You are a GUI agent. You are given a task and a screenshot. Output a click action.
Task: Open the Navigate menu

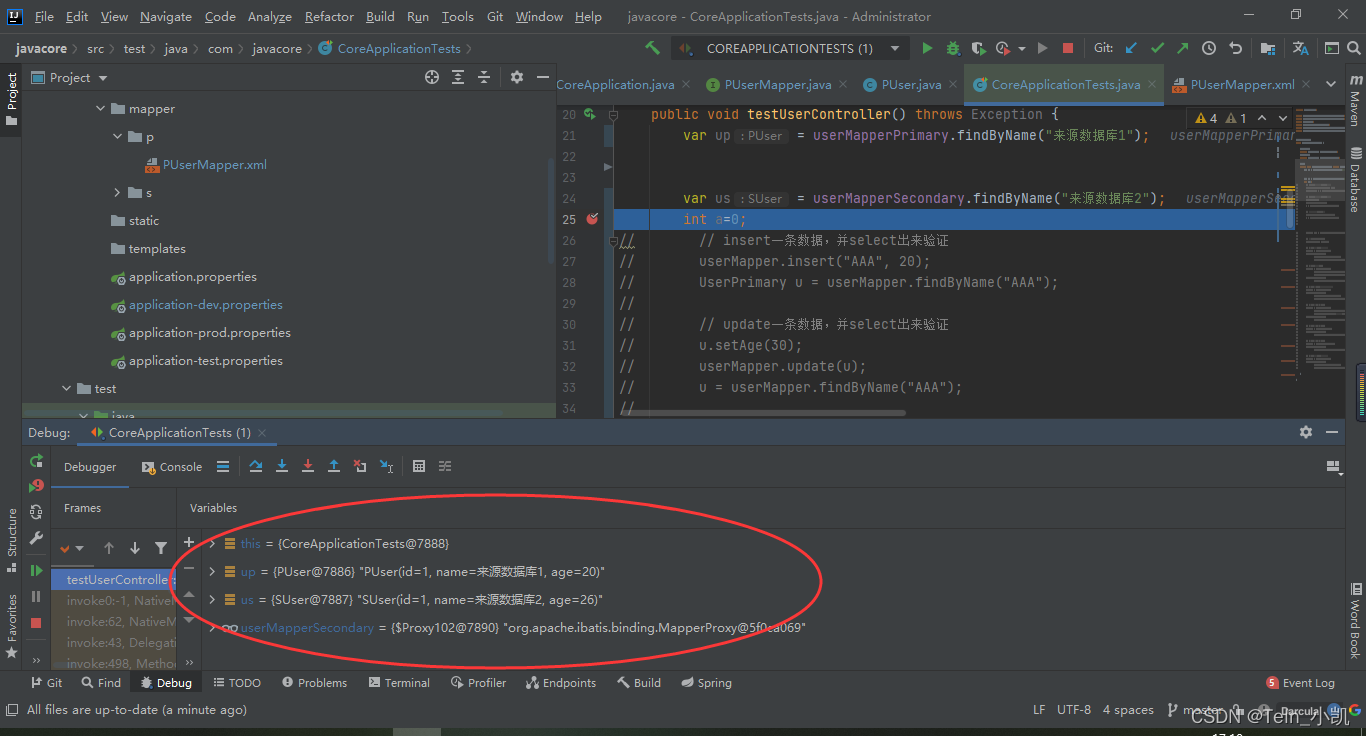166,16
